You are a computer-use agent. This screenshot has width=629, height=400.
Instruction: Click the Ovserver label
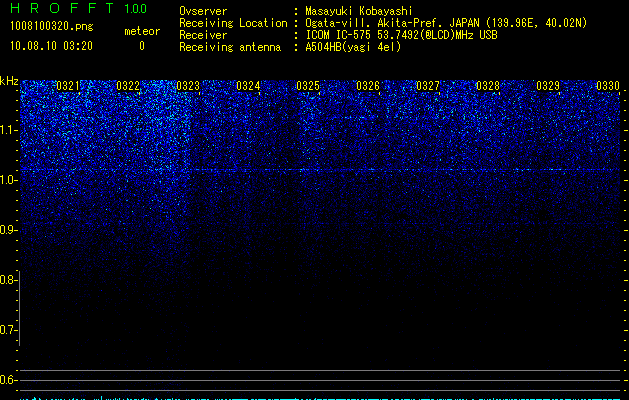[203, 12]
